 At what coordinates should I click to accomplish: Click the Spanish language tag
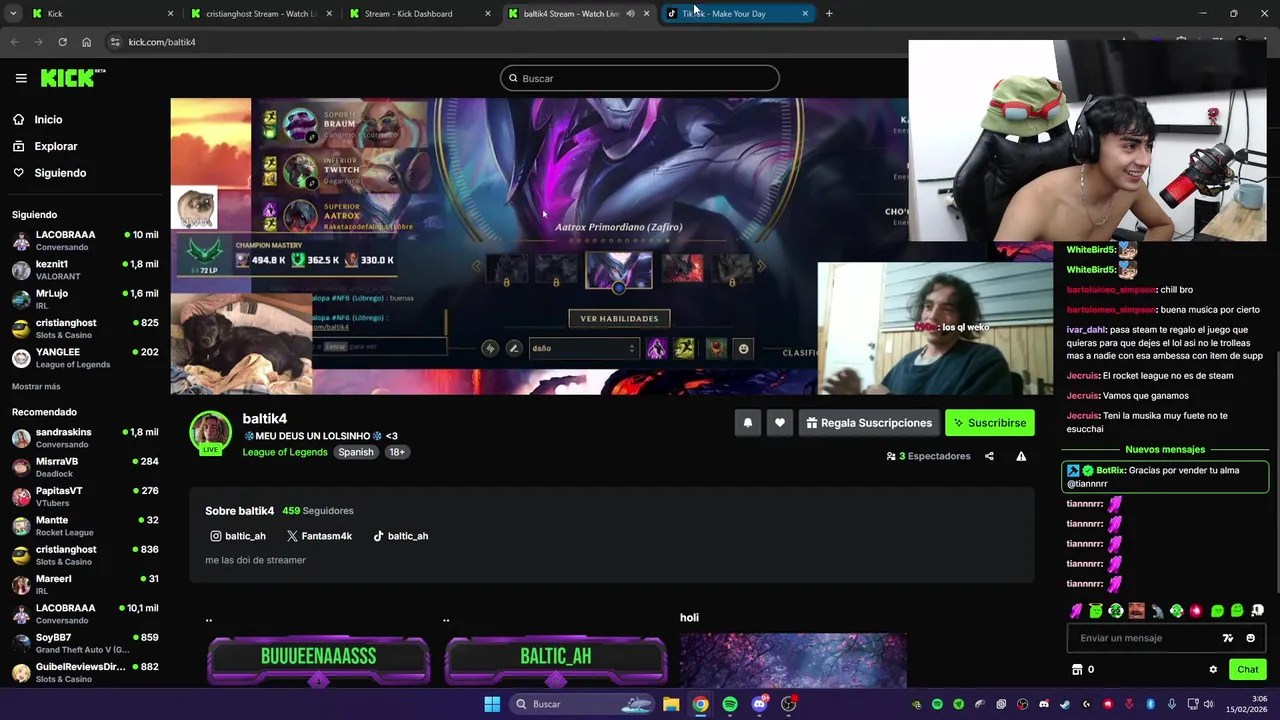tap(355, 452)
